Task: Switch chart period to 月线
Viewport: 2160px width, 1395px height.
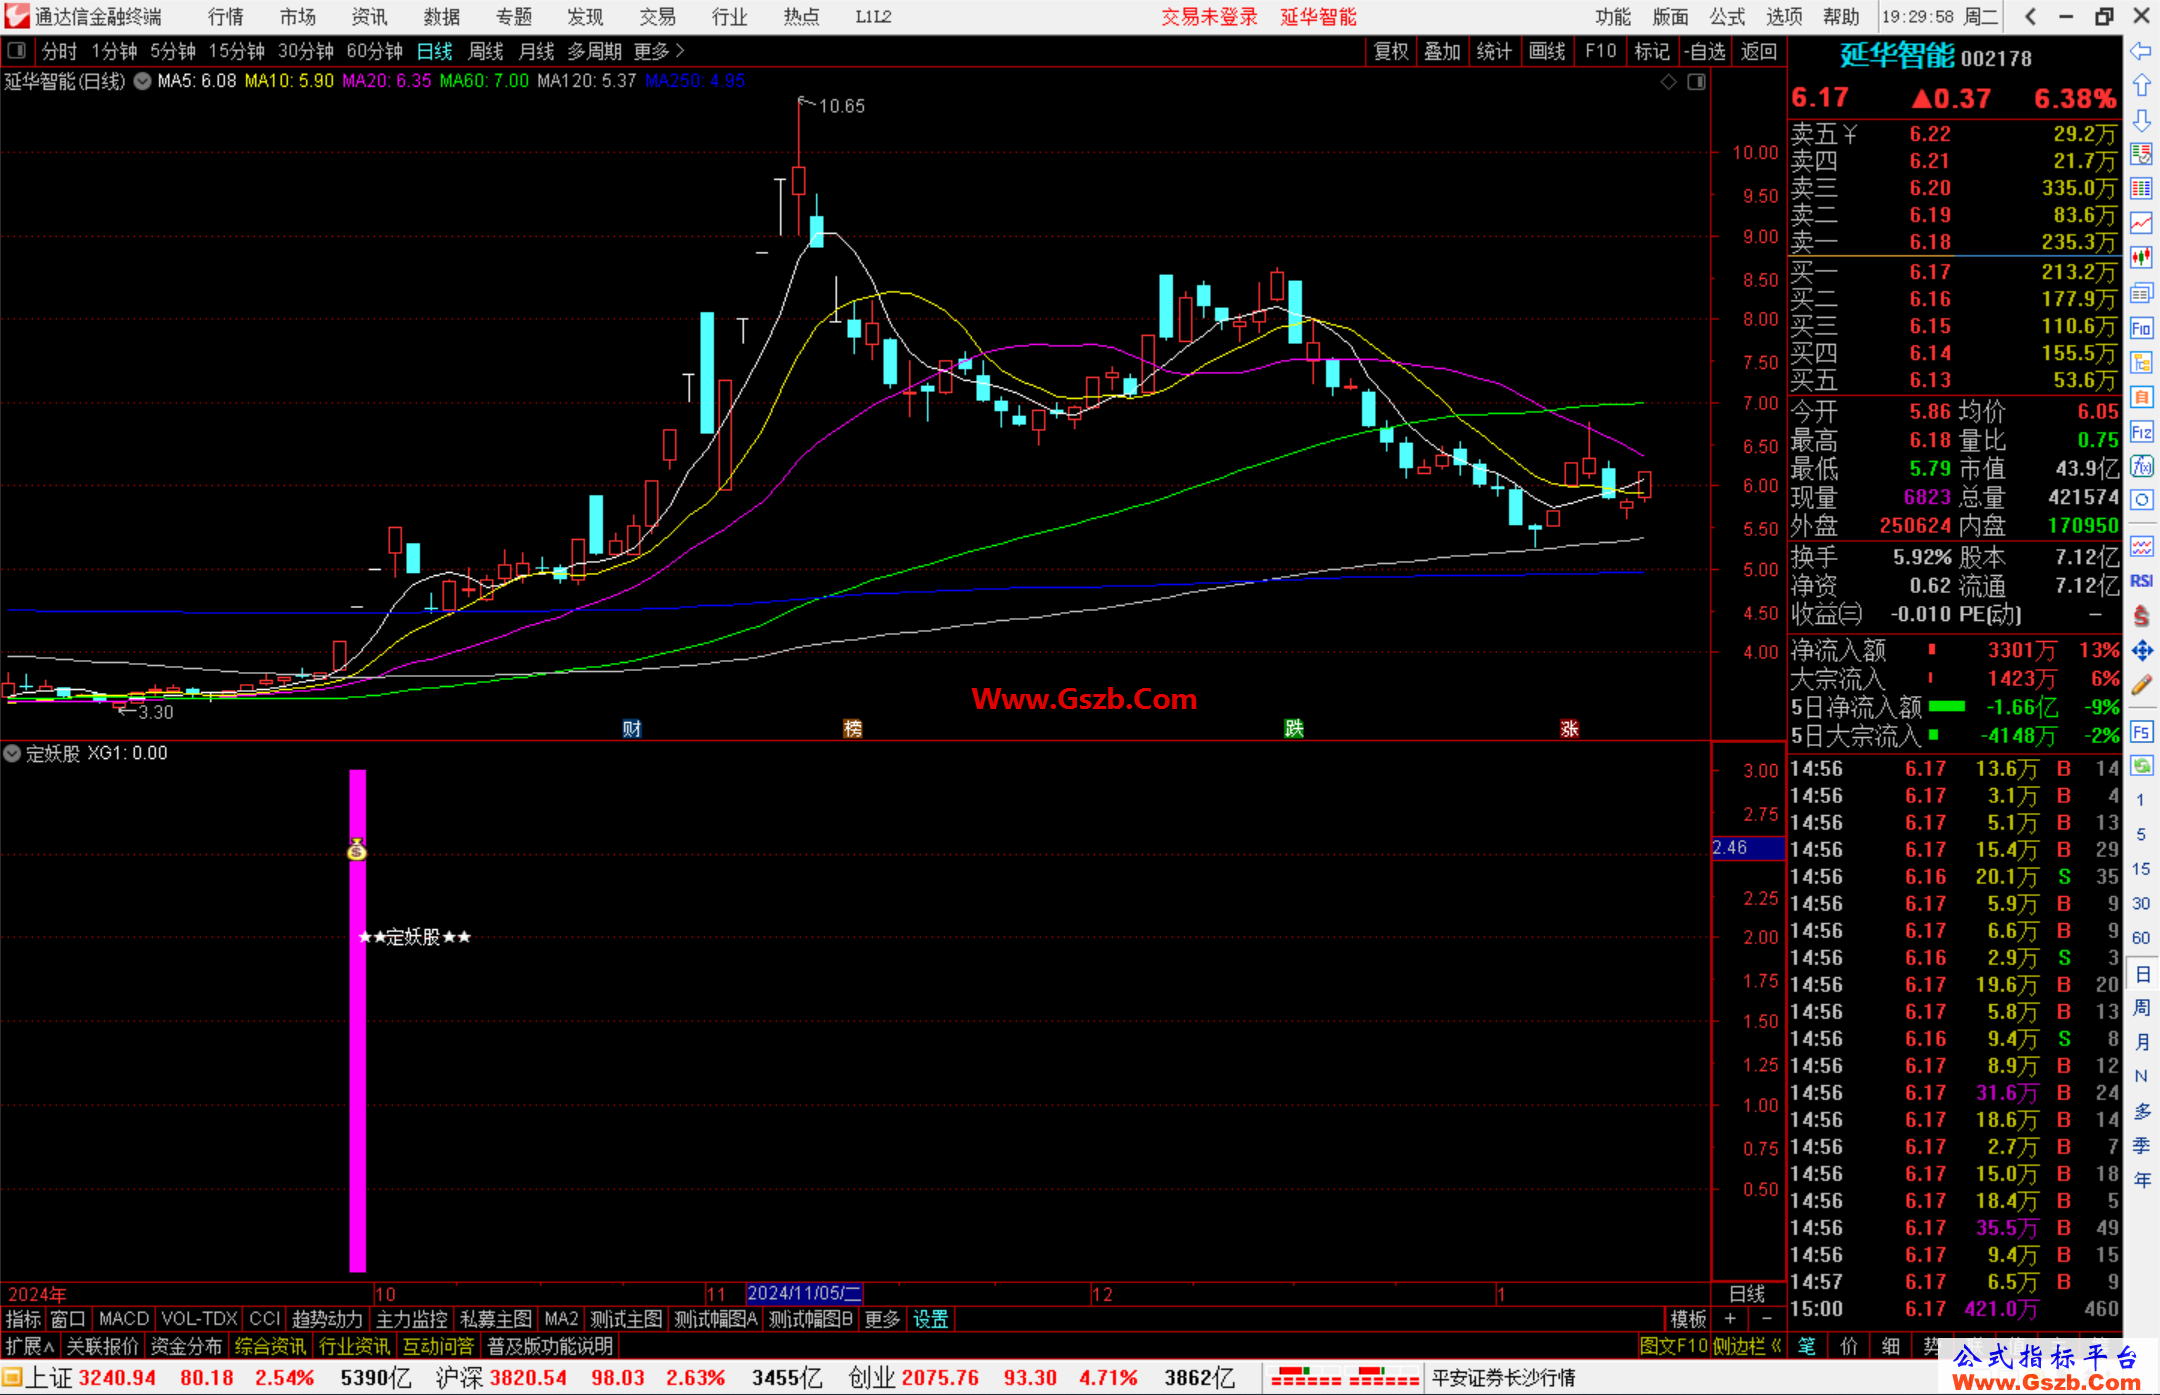Action: pos(536,51)
